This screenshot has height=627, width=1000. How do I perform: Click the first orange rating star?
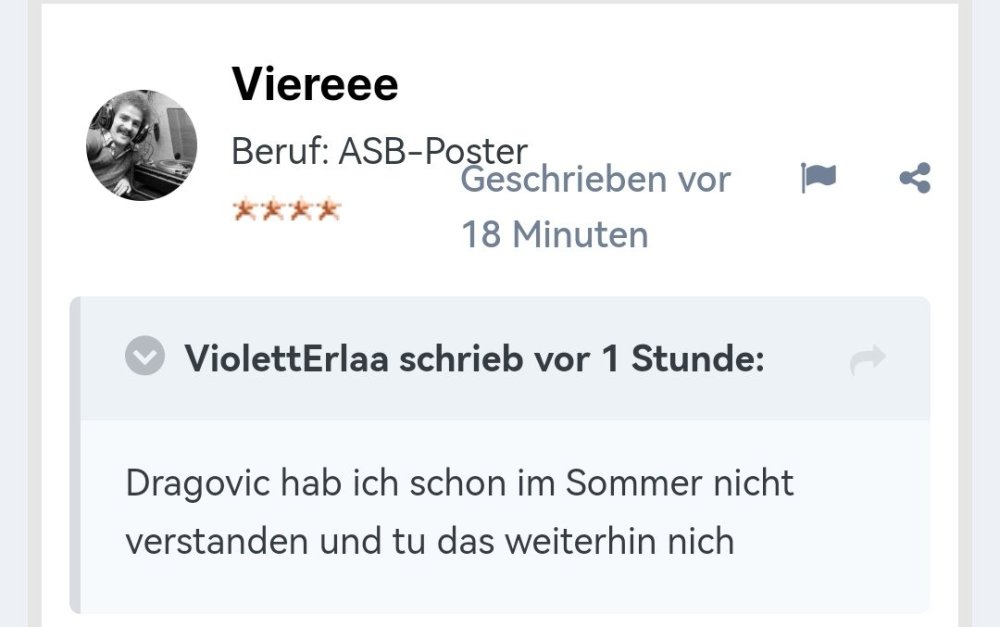point(244,211)
